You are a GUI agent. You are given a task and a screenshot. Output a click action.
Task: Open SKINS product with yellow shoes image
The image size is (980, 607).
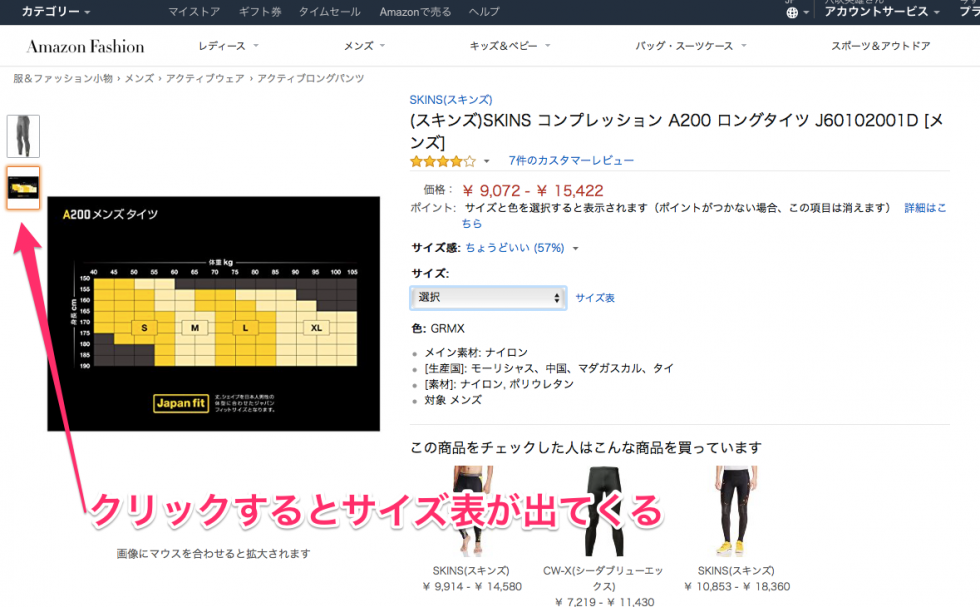point(736,511)
